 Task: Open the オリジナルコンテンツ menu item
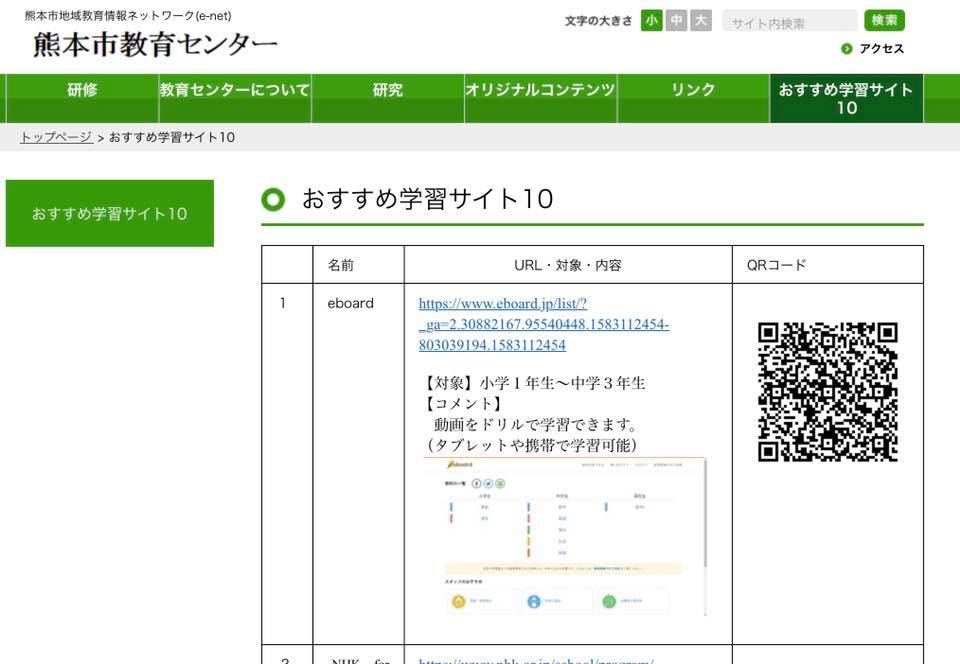click(x=541, y=99)
